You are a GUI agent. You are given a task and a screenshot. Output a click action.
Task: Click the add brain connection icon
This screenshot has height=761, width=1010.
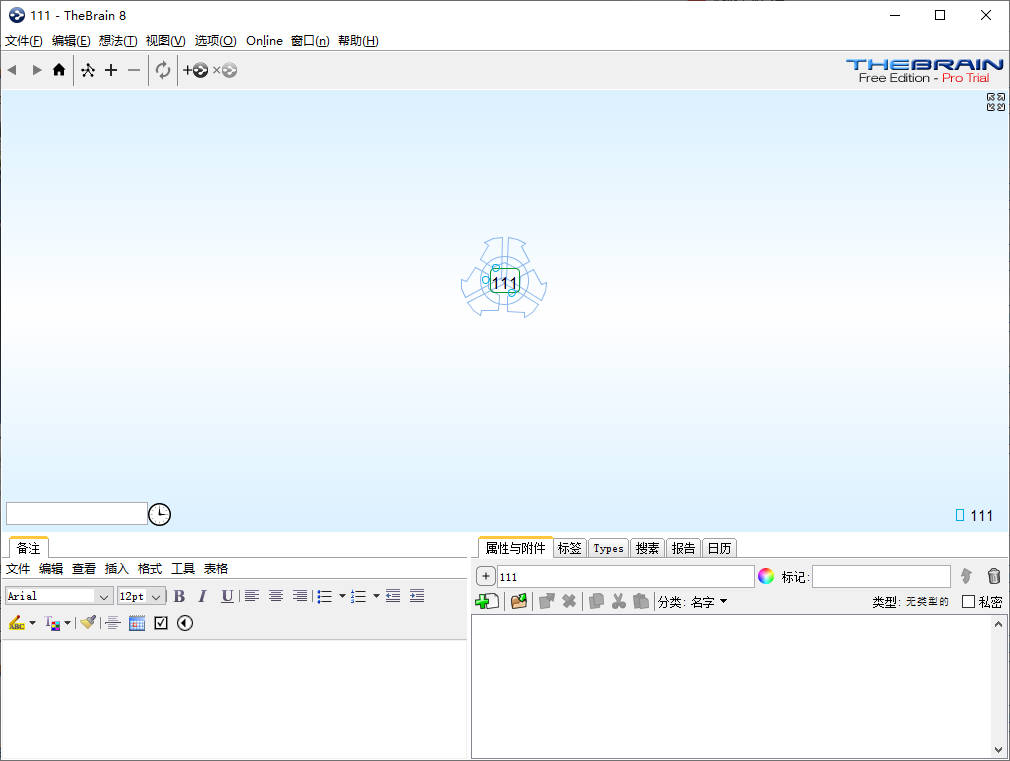[195, 70]
